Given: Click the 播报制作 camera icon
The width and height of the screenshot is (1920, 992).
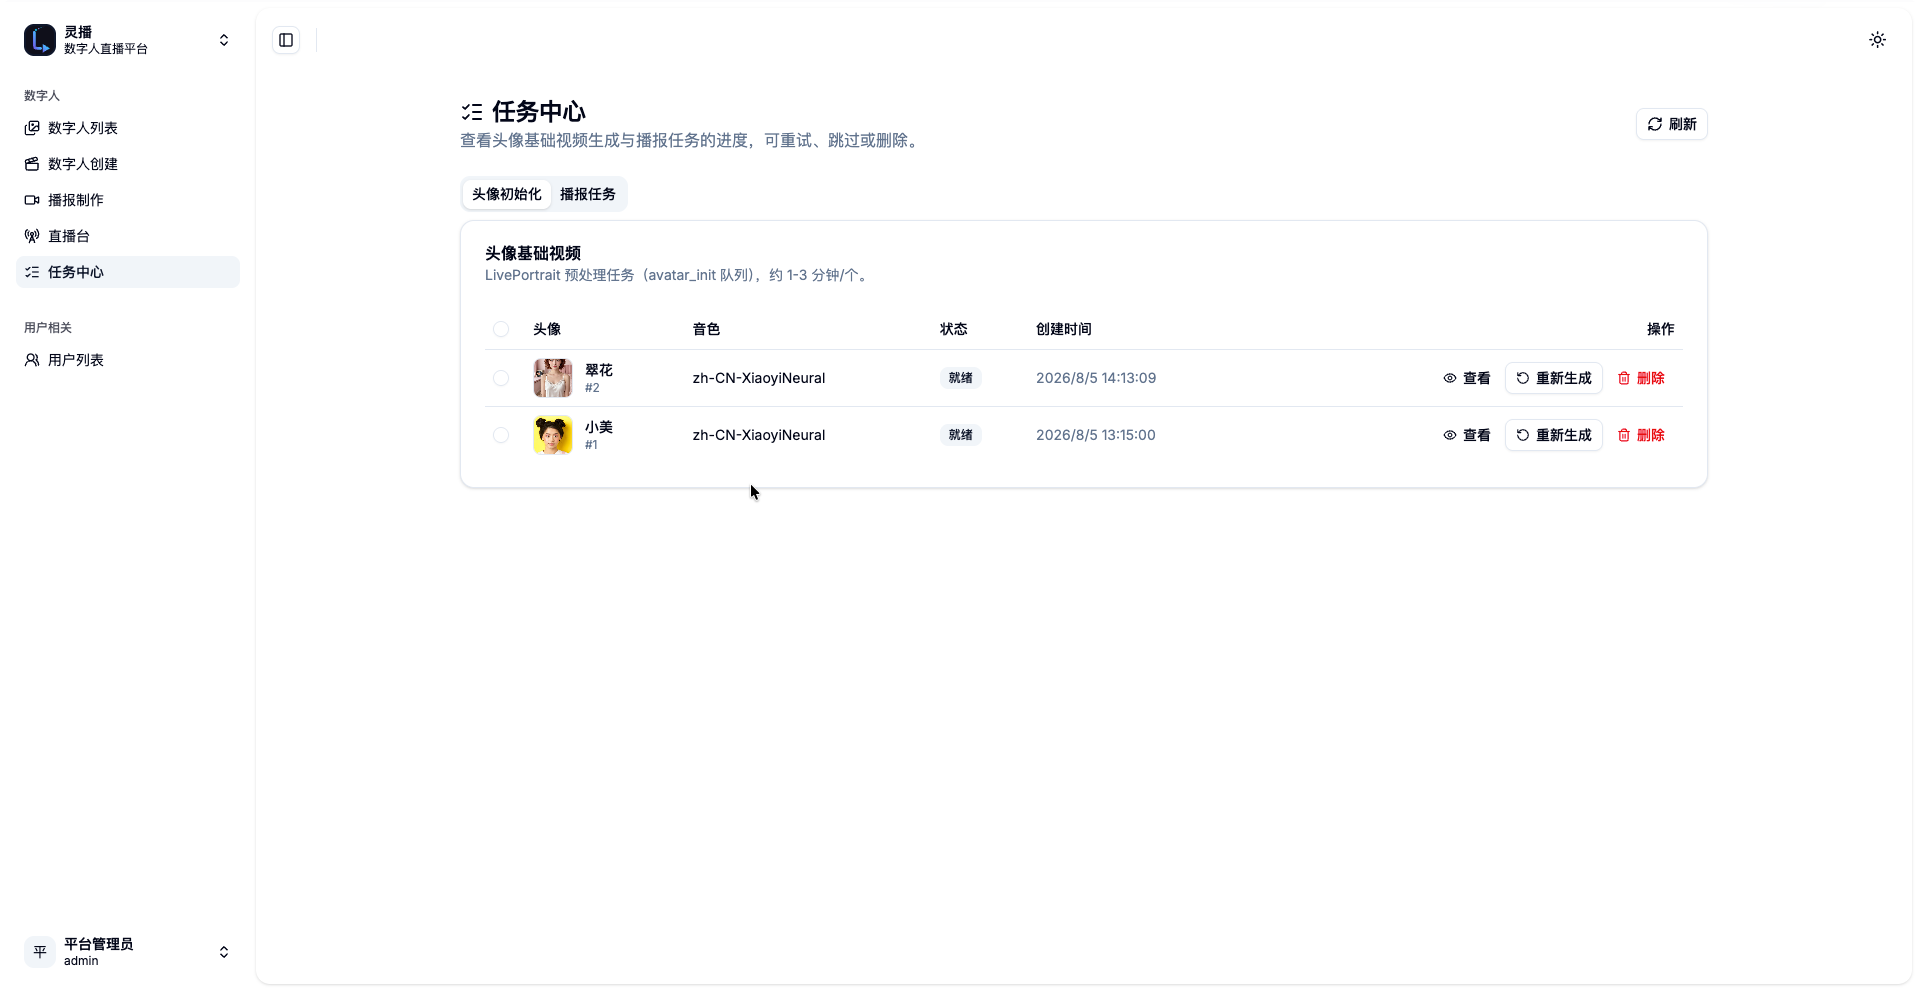Looking at the screenshot, I should (32, 200).
